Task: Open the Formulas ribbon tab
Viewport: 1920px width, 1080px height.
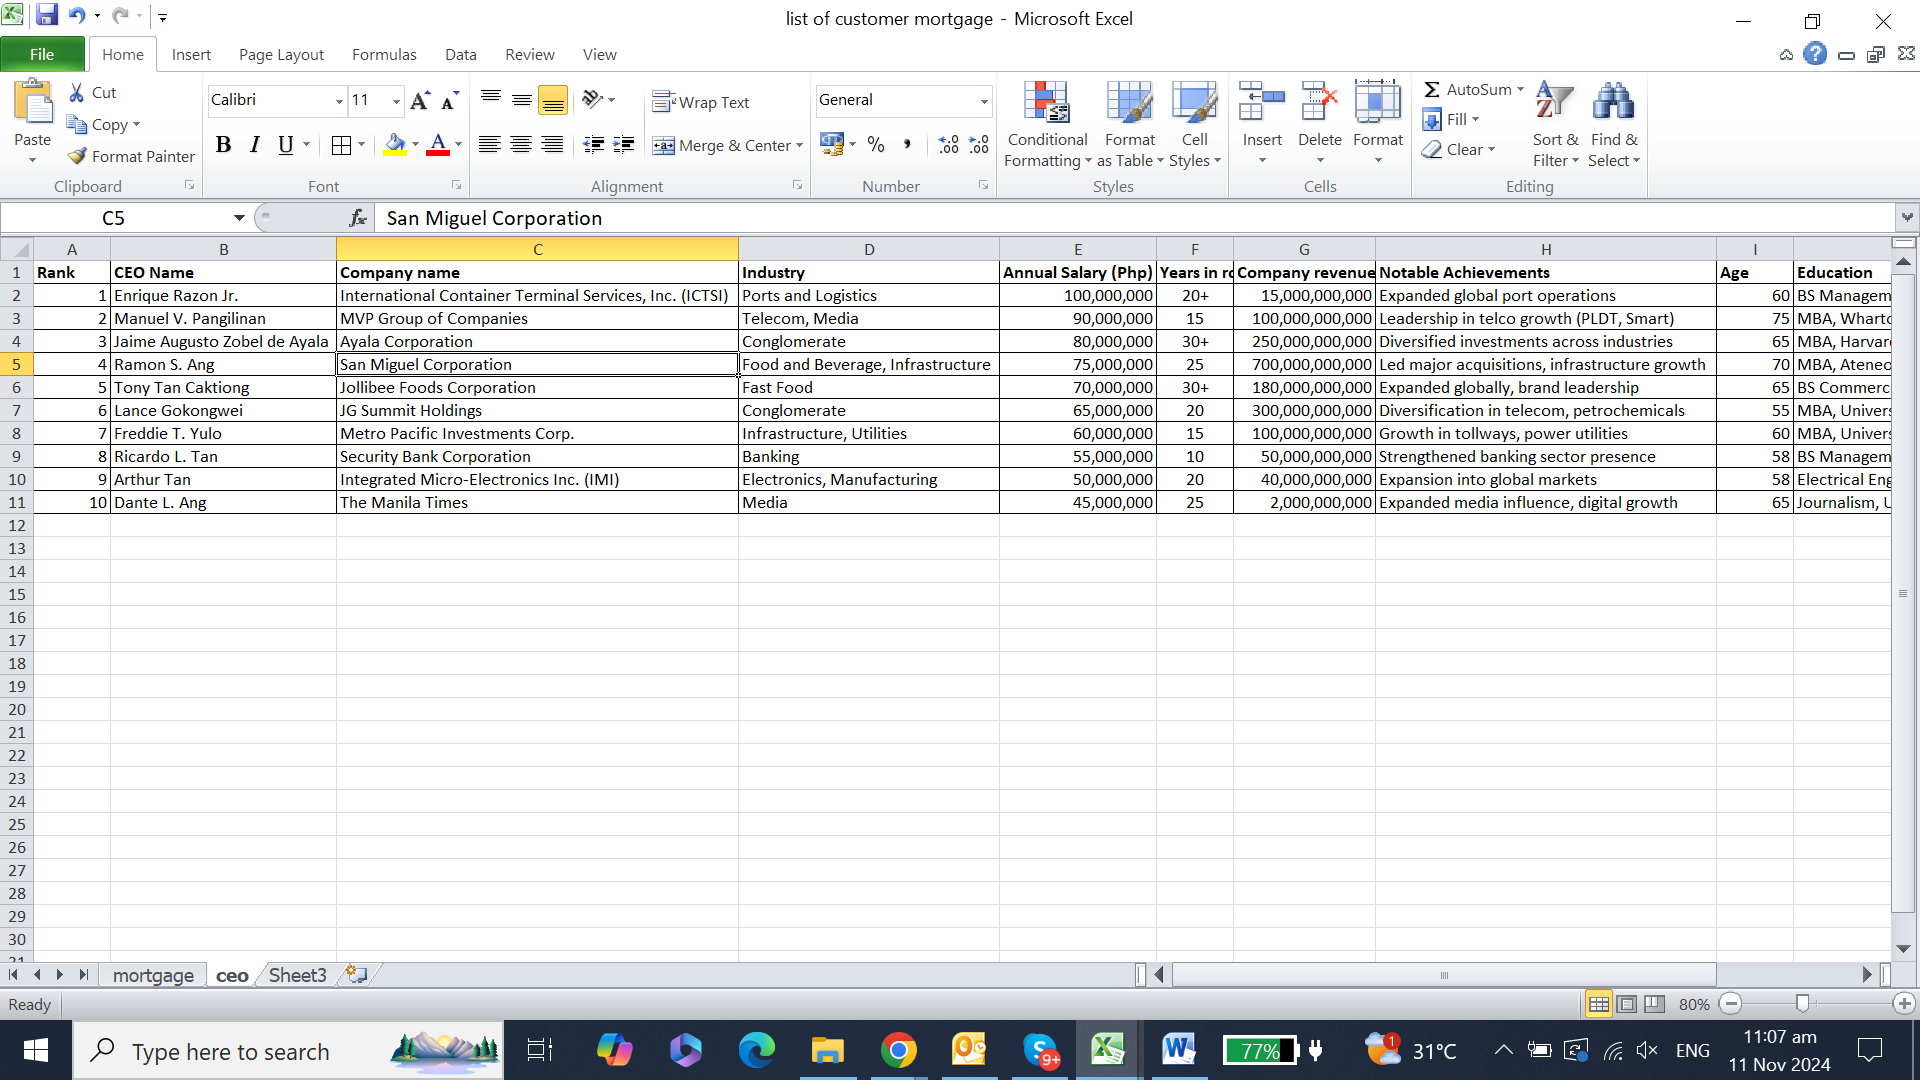Action: 383,54
